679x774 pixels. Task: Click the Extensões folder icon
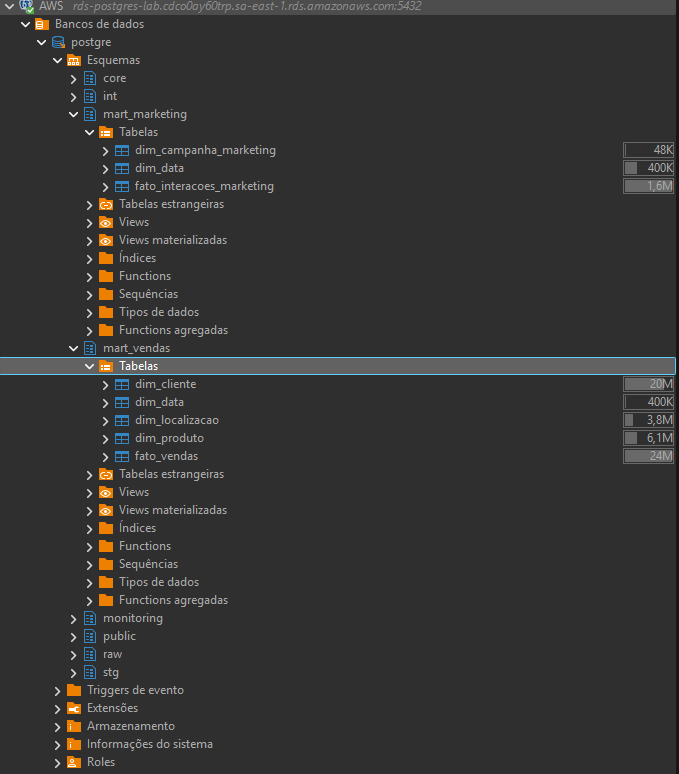tap(73, 708)
